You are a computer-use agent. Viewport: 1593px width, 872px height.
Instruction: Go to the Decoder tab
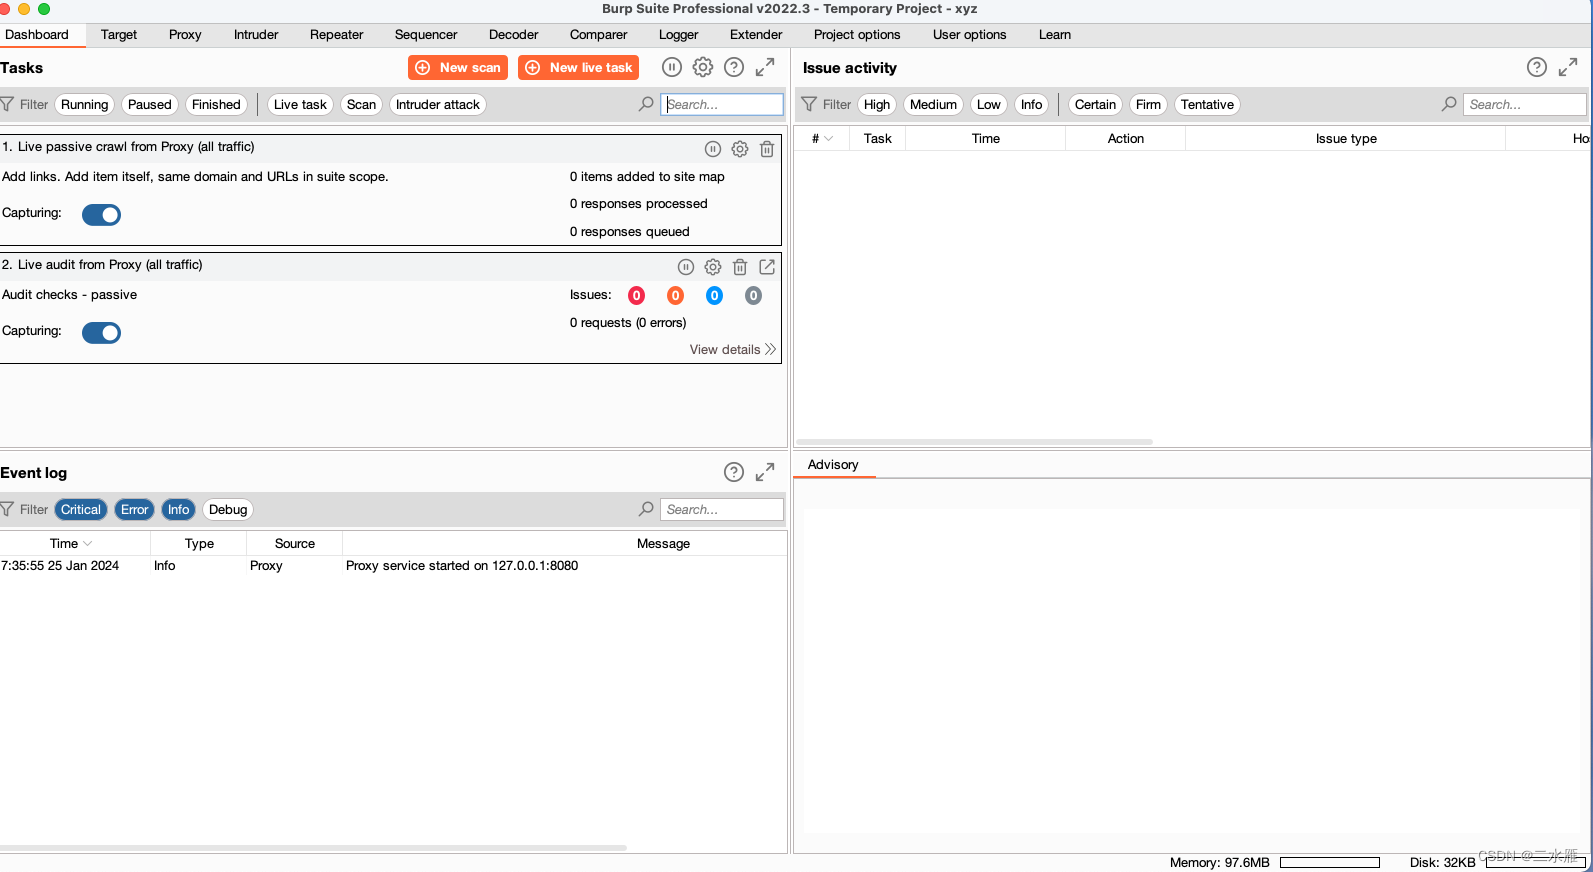514,34
